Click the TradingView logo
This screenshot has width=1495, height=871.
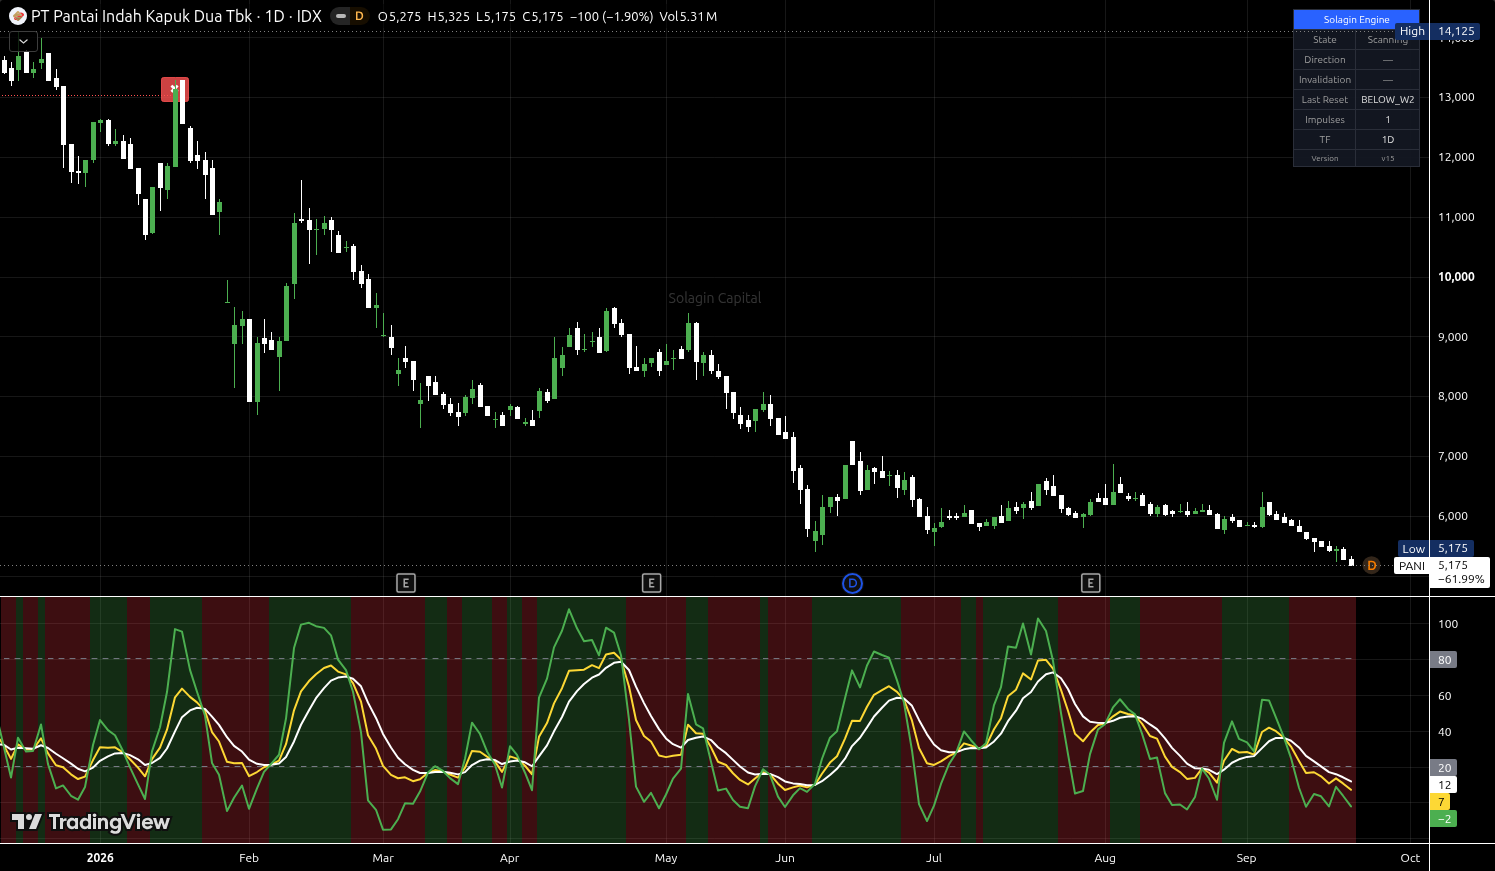click(x=91, y=822)
